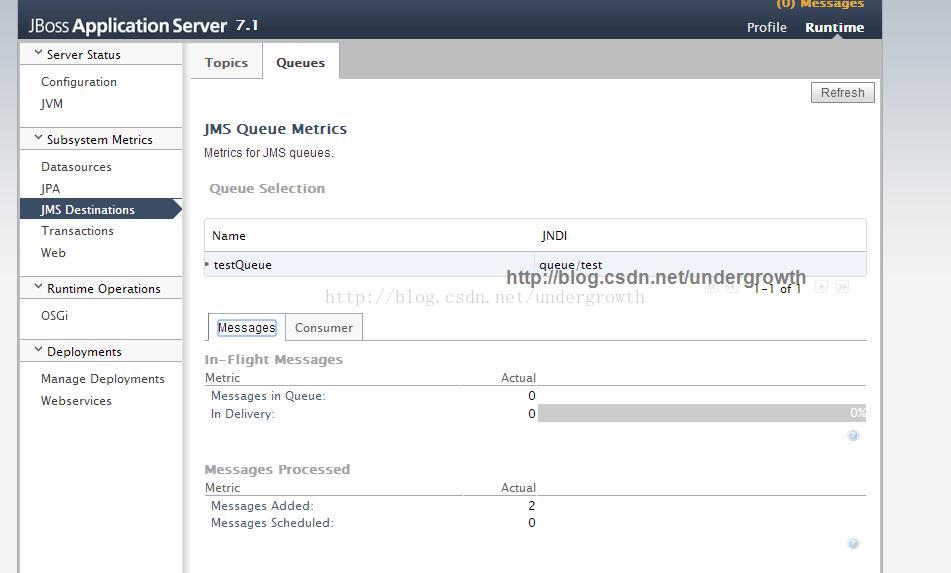Click the first page double-arrow in pager
The height and width of the screenshot is (573, 951).
pyautogui.click(x=711, y=287)
